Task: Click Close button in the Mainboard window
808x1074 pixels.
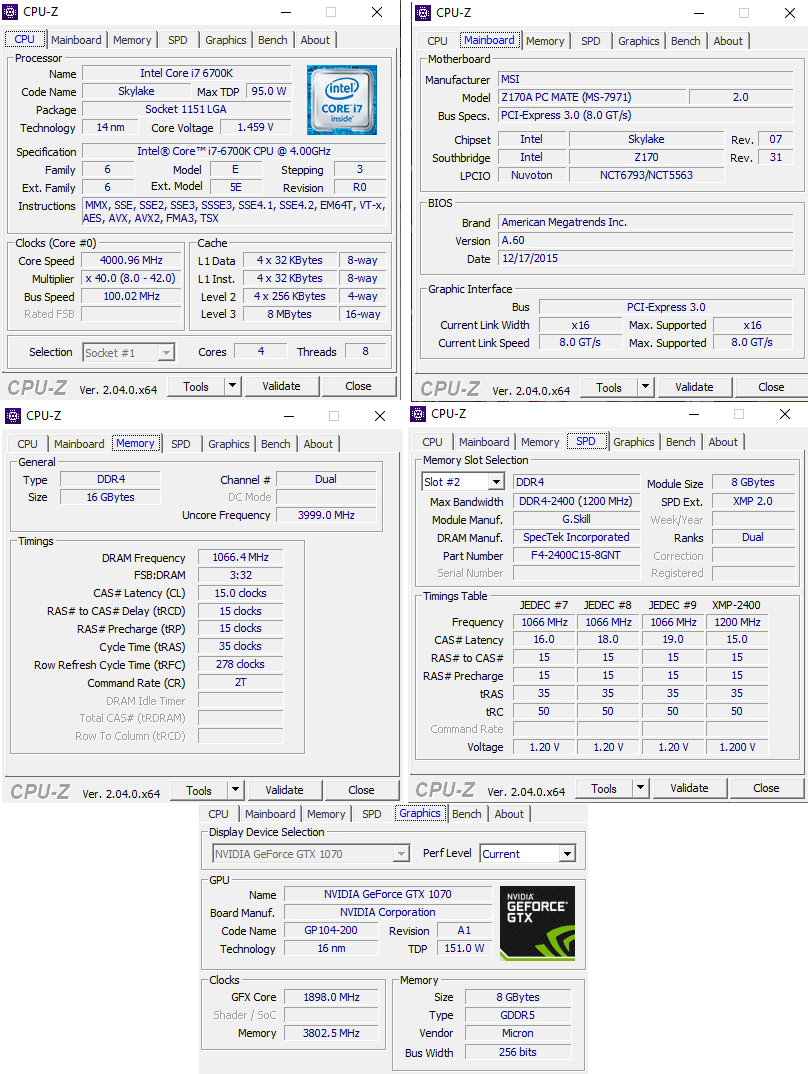Action: click(x=771, y=387)
